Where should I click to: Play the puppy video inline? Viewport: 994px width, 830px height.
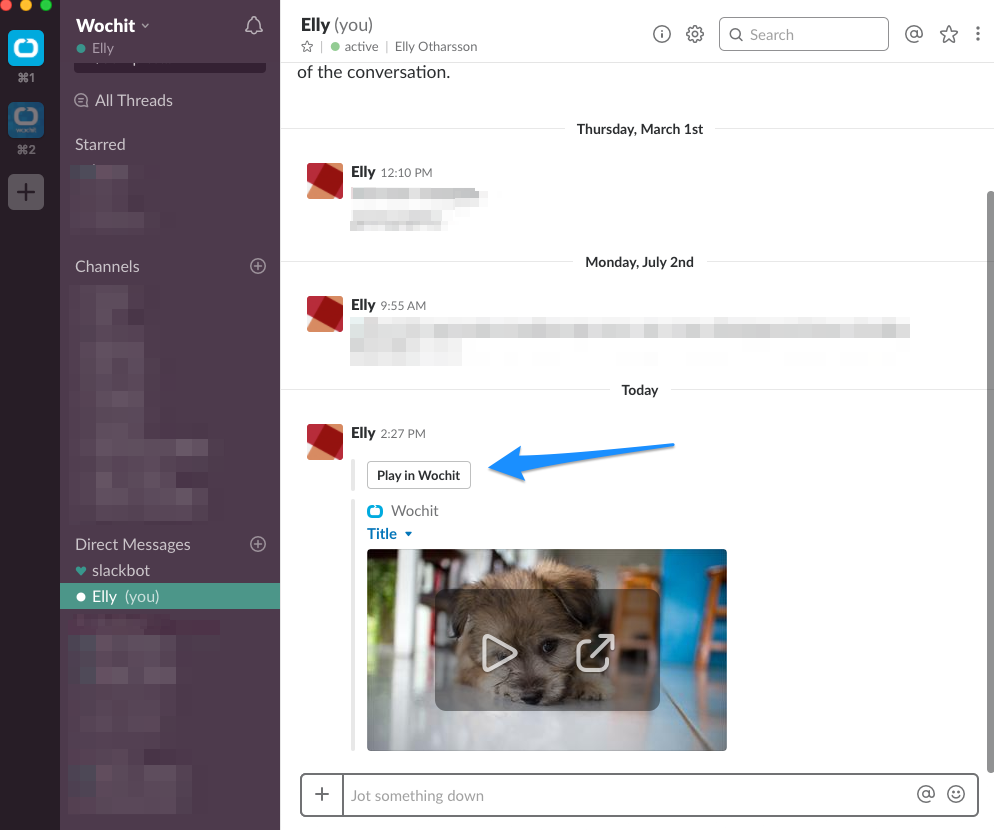tap(499, 653)
